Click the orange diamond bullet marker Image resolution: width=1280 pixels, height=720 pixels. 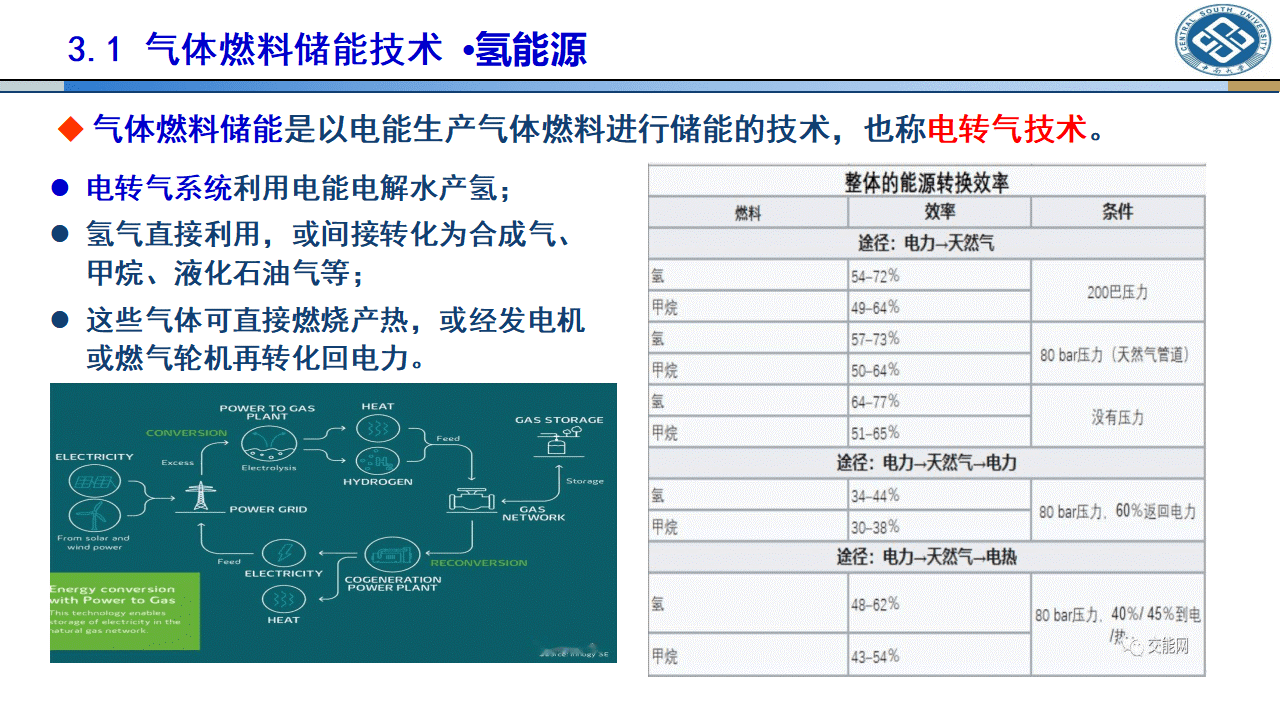click(70, 130)
